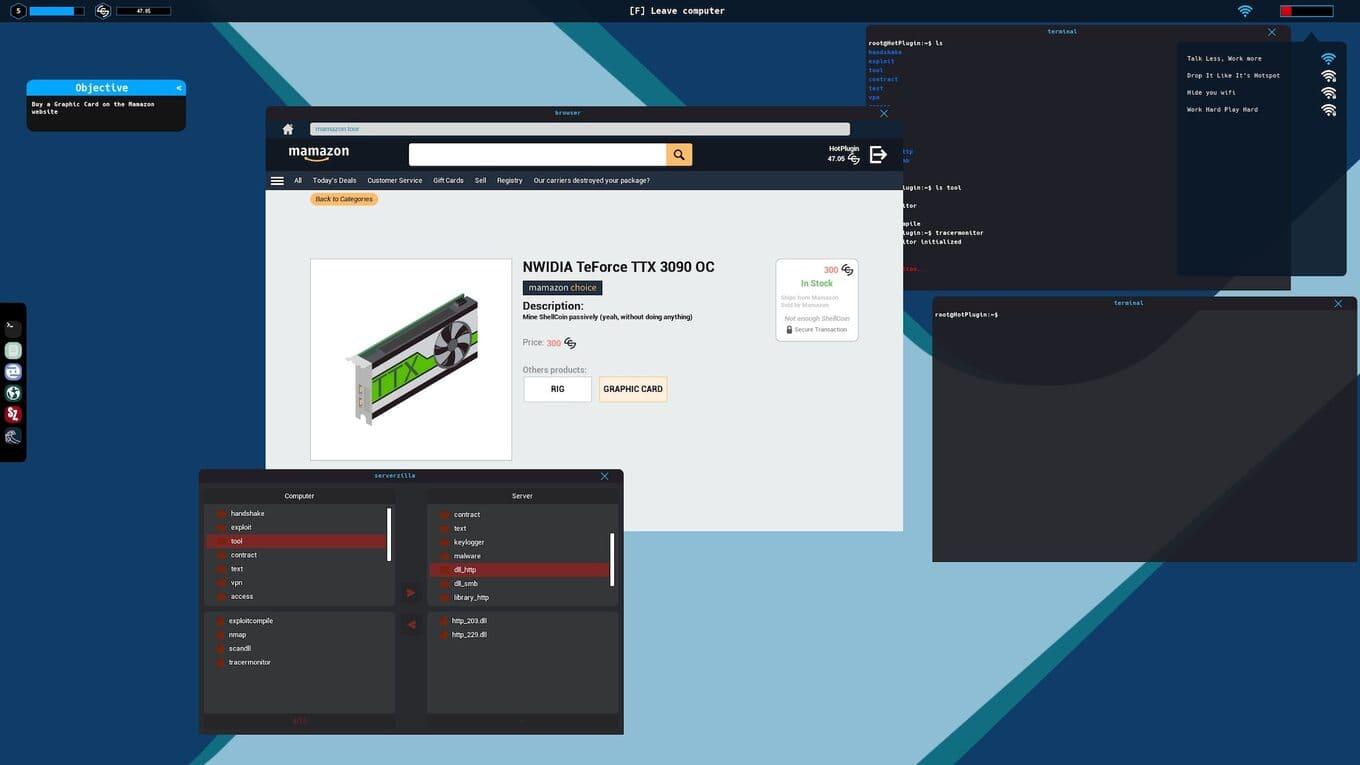Select the exploit folder in Computer pane
This screenshot has width=1360, height=765.
296,527
